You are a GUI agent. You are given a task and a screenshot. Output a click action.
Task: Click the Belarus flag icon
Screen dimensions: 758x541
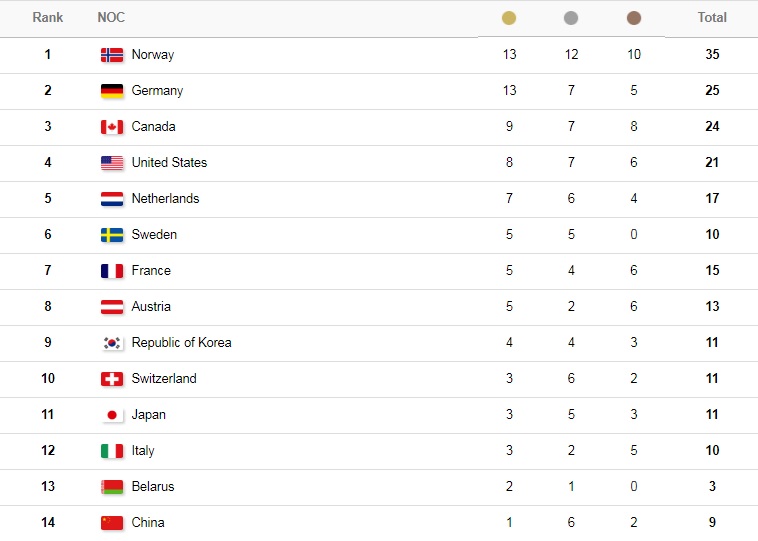pos(112,487)
